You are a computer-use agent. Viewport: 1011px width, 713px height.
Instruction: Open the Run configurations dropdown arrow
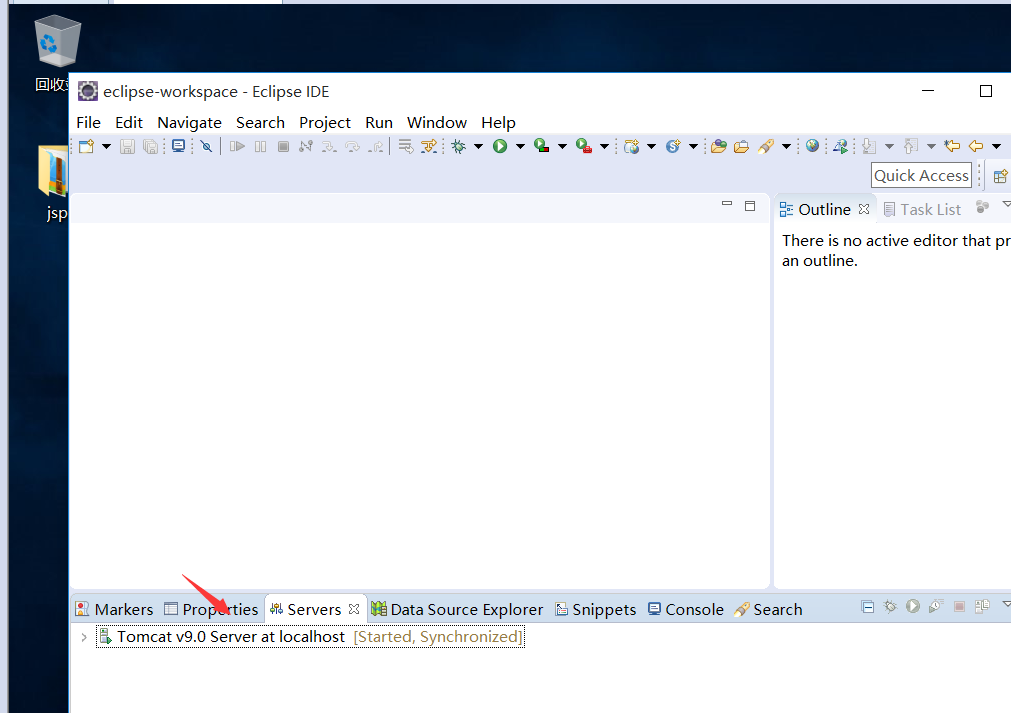coord(520,146)
